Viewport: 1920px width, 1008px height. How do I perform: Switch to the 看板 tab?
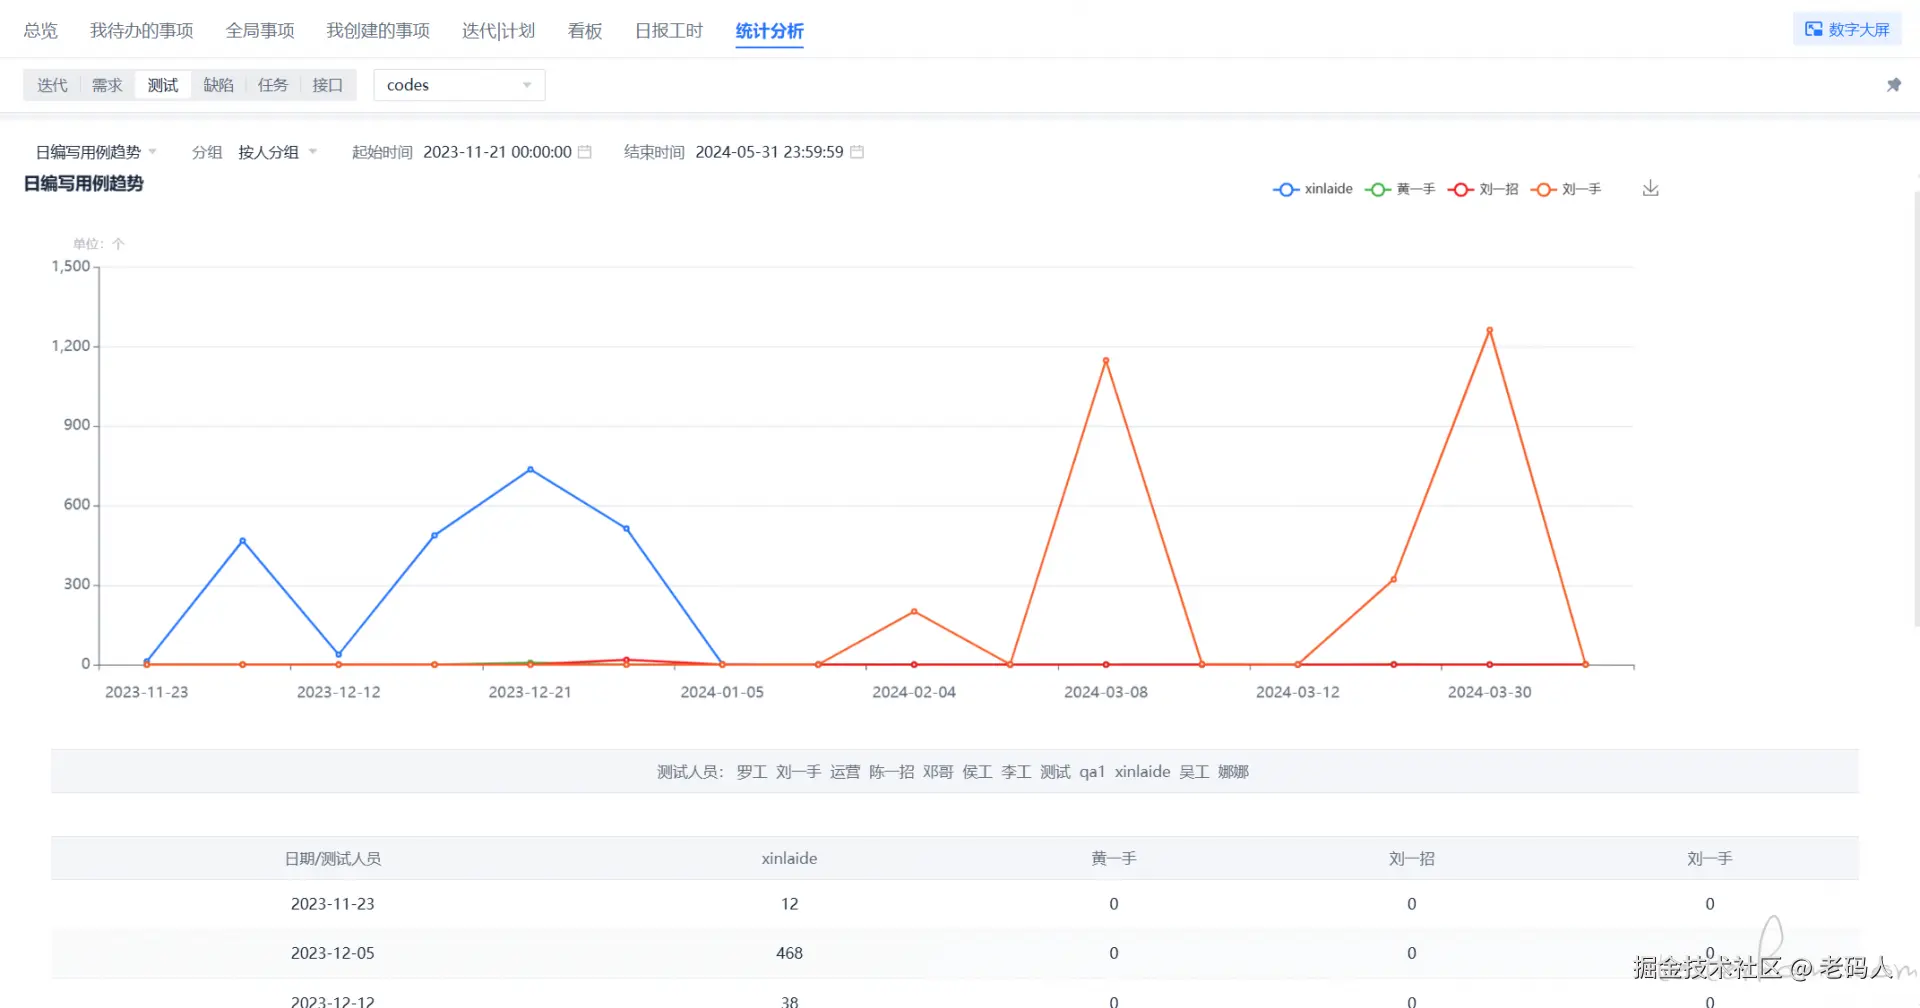(x=585, y=31)
